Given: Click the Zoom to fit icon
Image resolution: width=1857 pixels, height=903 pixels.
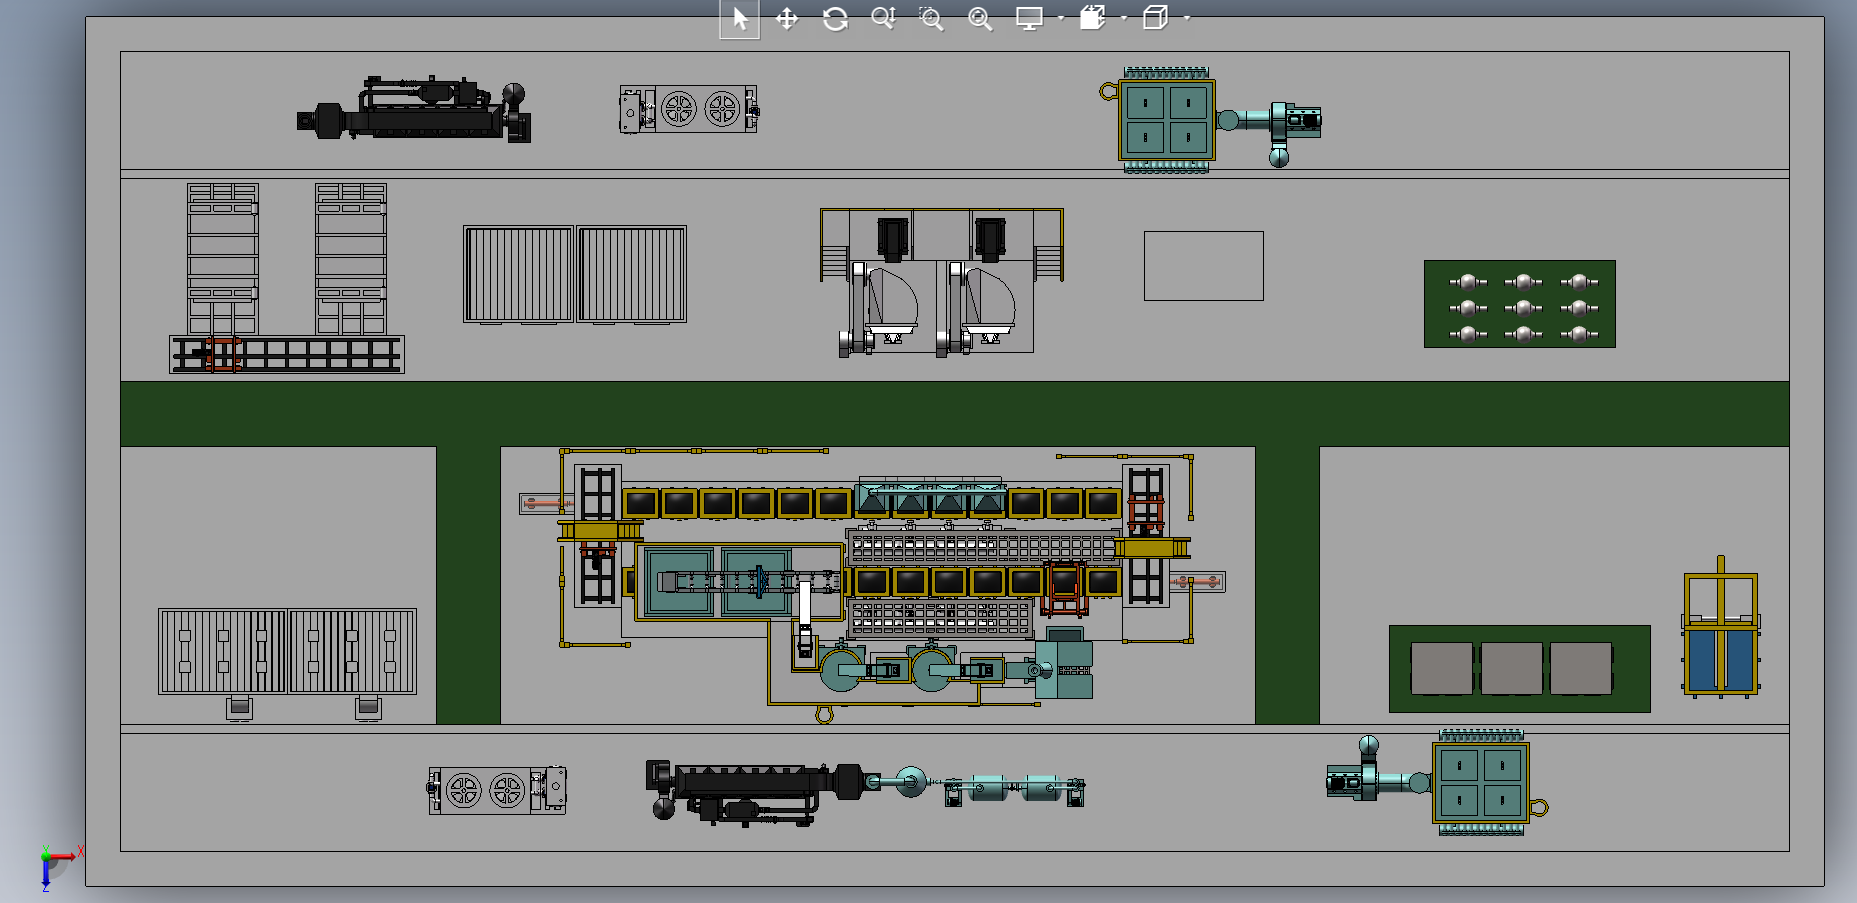Looking at the screenshot, I should tap(980, 19).
